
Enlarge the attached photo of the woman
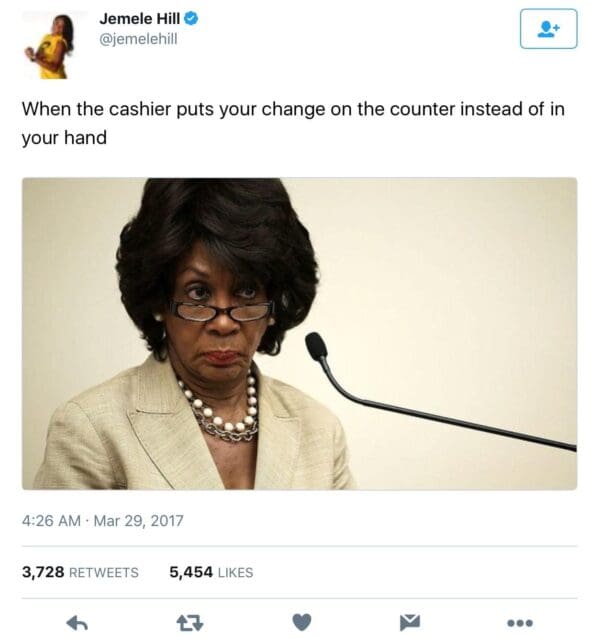[300, 334]
